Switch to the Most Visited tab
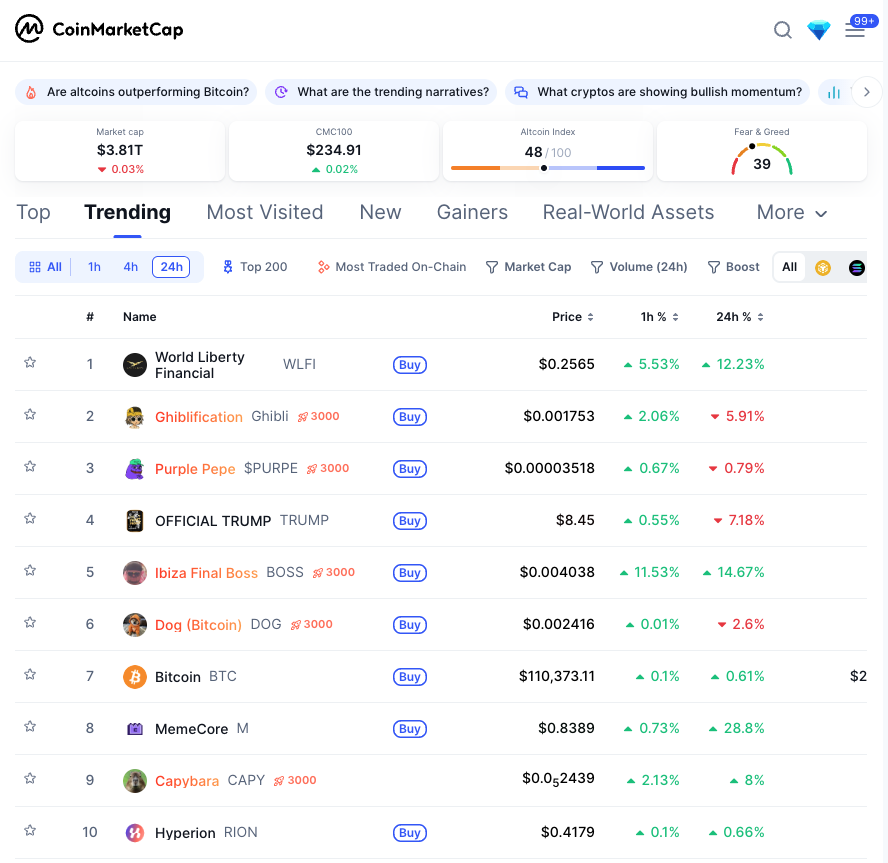888x863 pixels. pos(264,212)
